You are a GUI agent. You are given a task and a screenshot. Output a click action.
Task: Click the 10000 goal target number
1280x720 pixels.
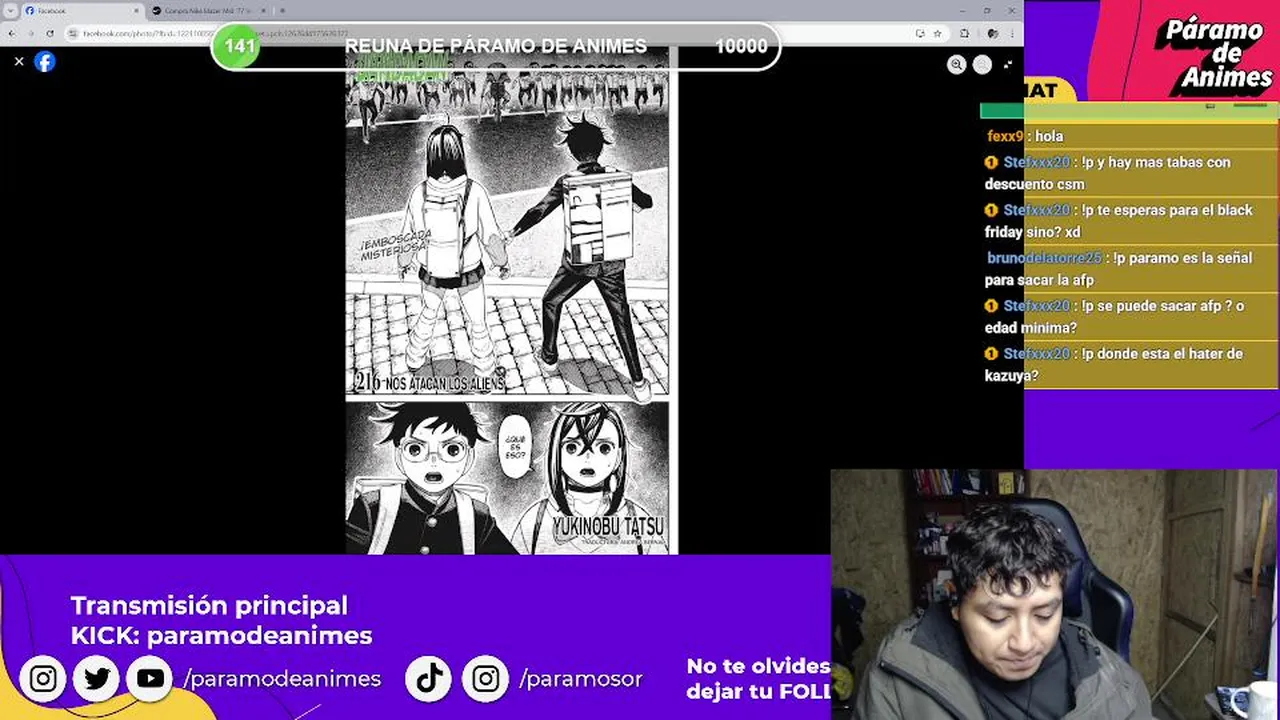(741, 46)
